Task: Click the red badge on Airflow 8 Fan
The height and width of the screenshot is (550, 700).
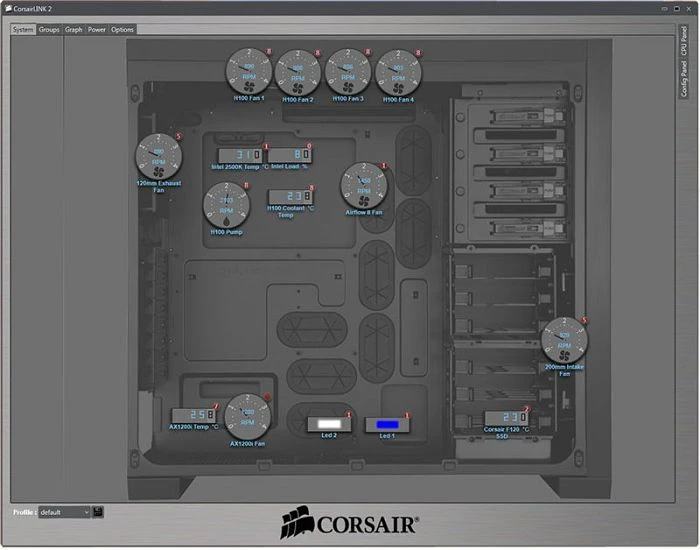Action: pos(383,166)
